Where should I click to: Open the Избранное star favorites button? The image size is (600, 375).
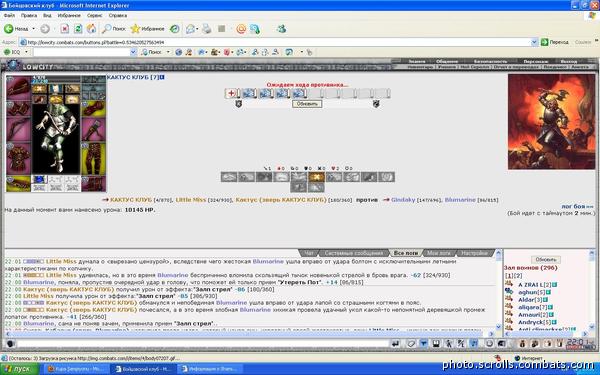click(147, 29)
